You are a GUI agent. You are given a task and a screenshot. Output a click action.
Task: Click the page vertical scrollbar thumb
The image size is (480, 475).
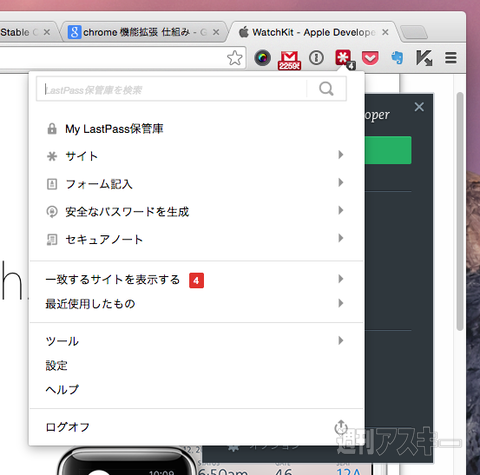pos(460,211)
